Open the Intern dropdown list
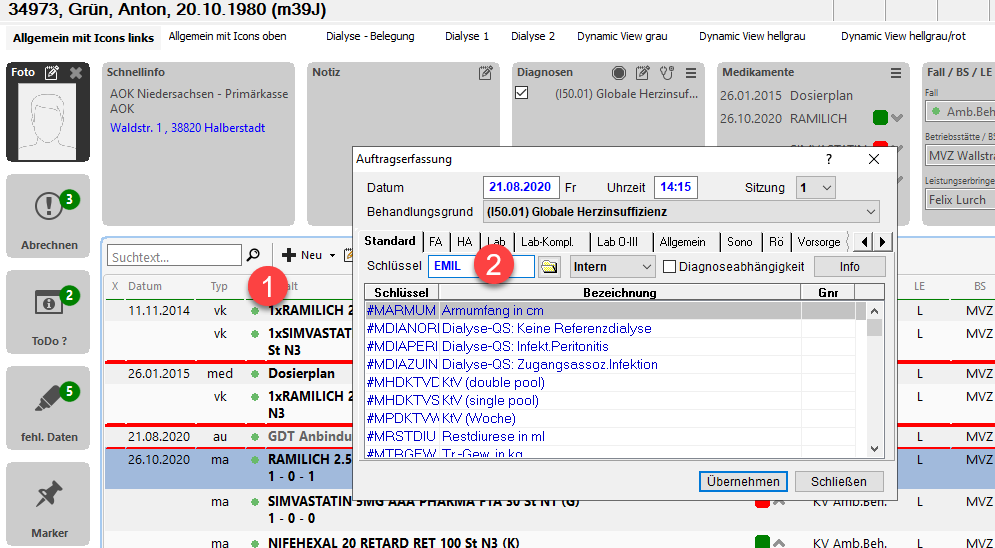 click(x=645, y=267)
